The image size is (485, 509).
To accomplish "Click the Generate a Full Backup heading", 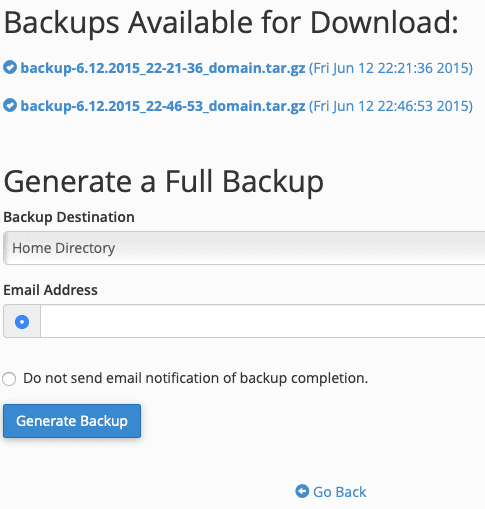I will click(164, 182).
